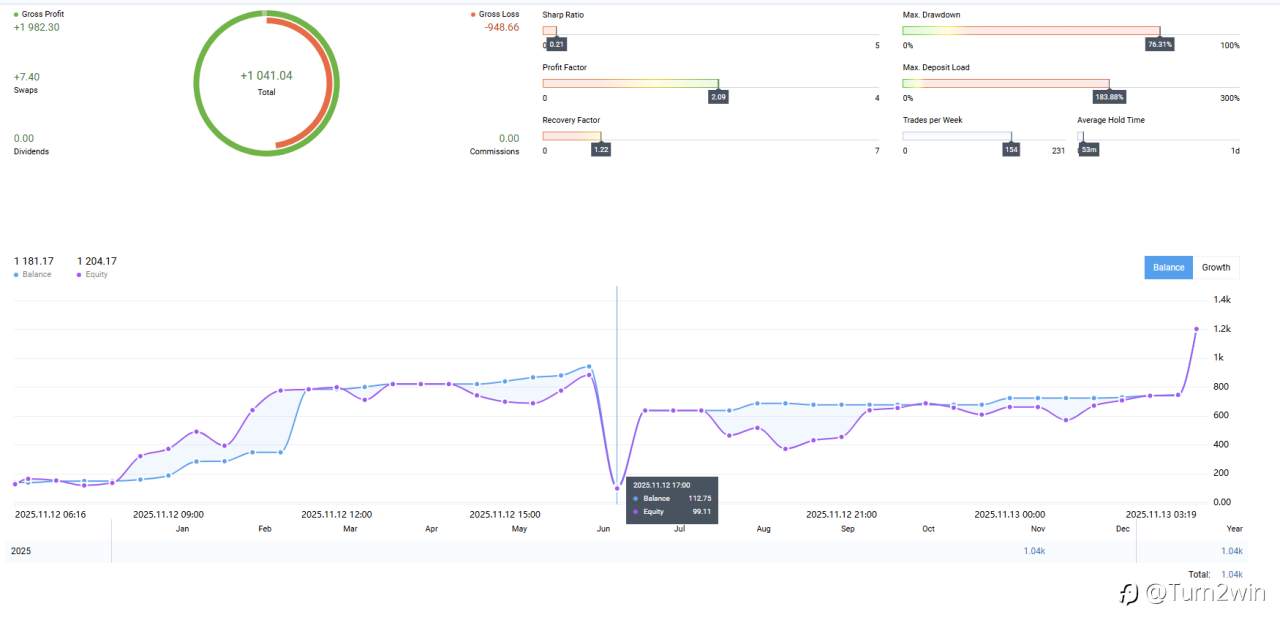This screenshot has height=628, width=1280.
Task: Click the Gross Profit green legend dot
Action: 16,15
